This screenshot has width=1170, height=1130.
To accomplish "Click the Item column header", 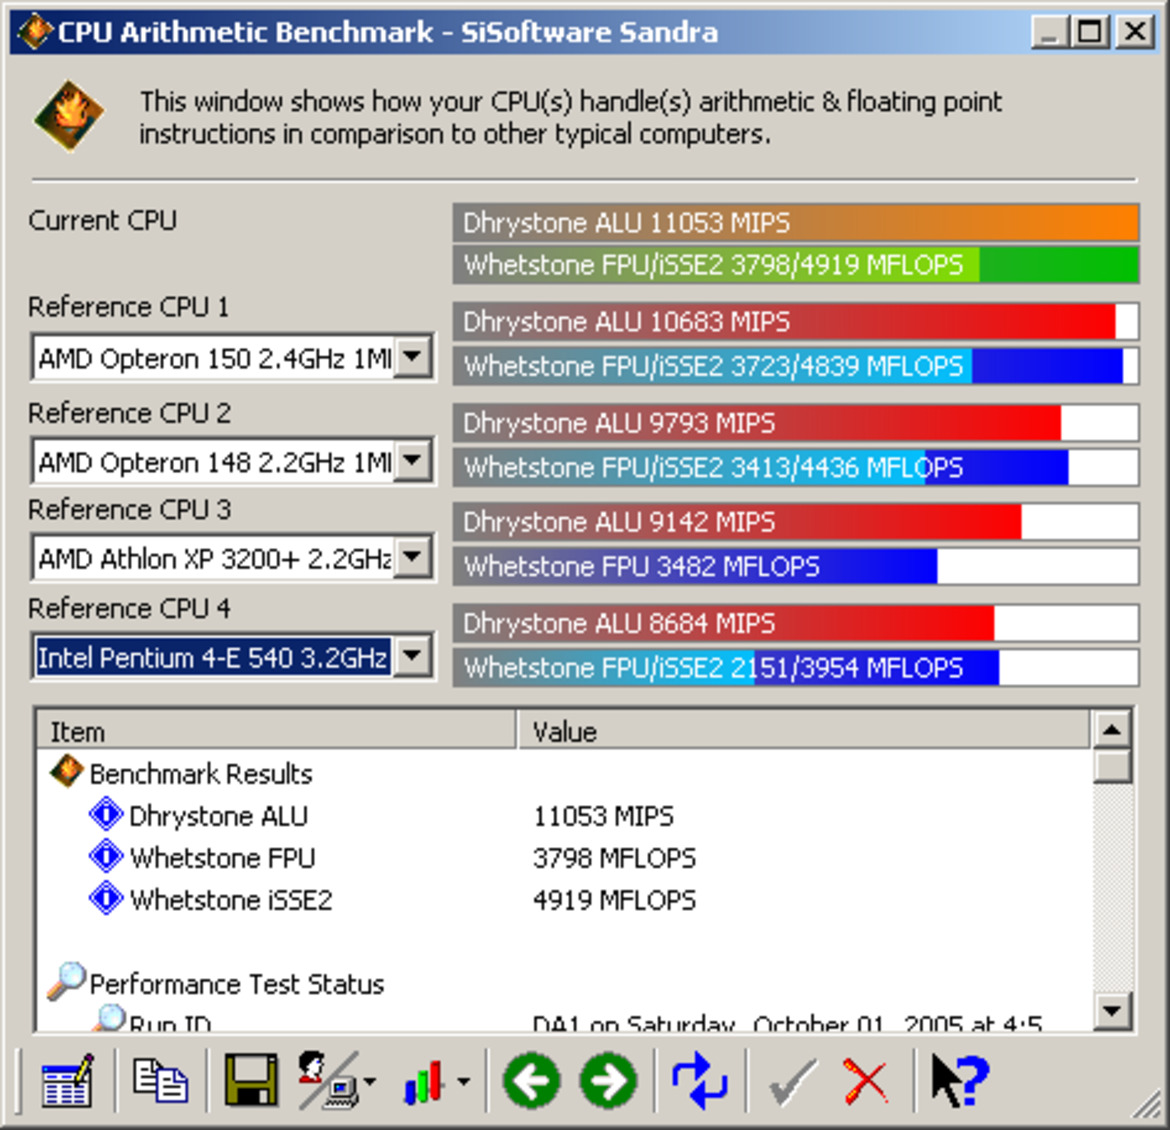I will (276, 730).
